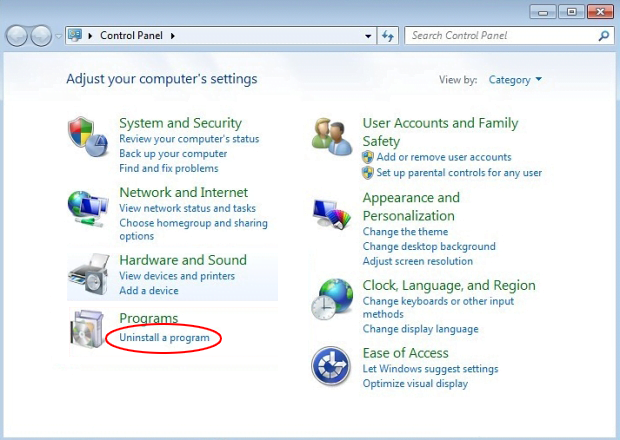Click Uninstall a program
This screenshot has width=620, height=440.
click(x=164, y=338)
